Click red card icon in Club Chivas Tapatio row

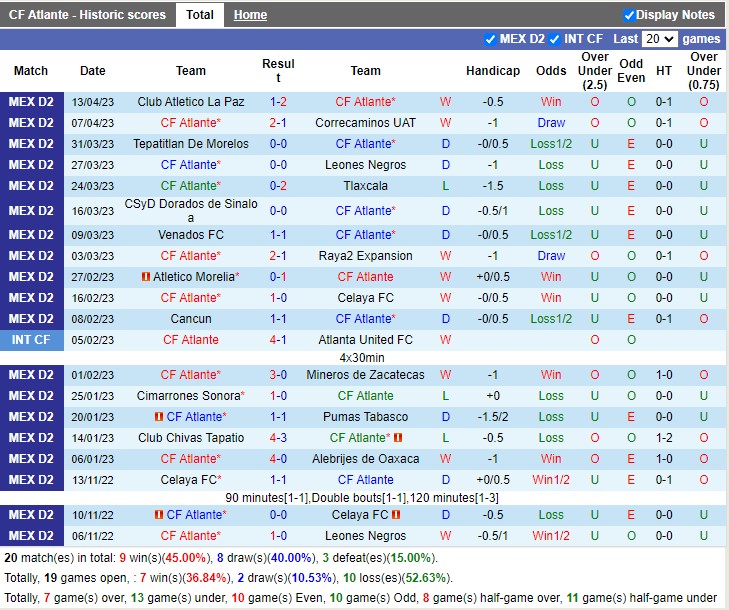tap(397, 438)
